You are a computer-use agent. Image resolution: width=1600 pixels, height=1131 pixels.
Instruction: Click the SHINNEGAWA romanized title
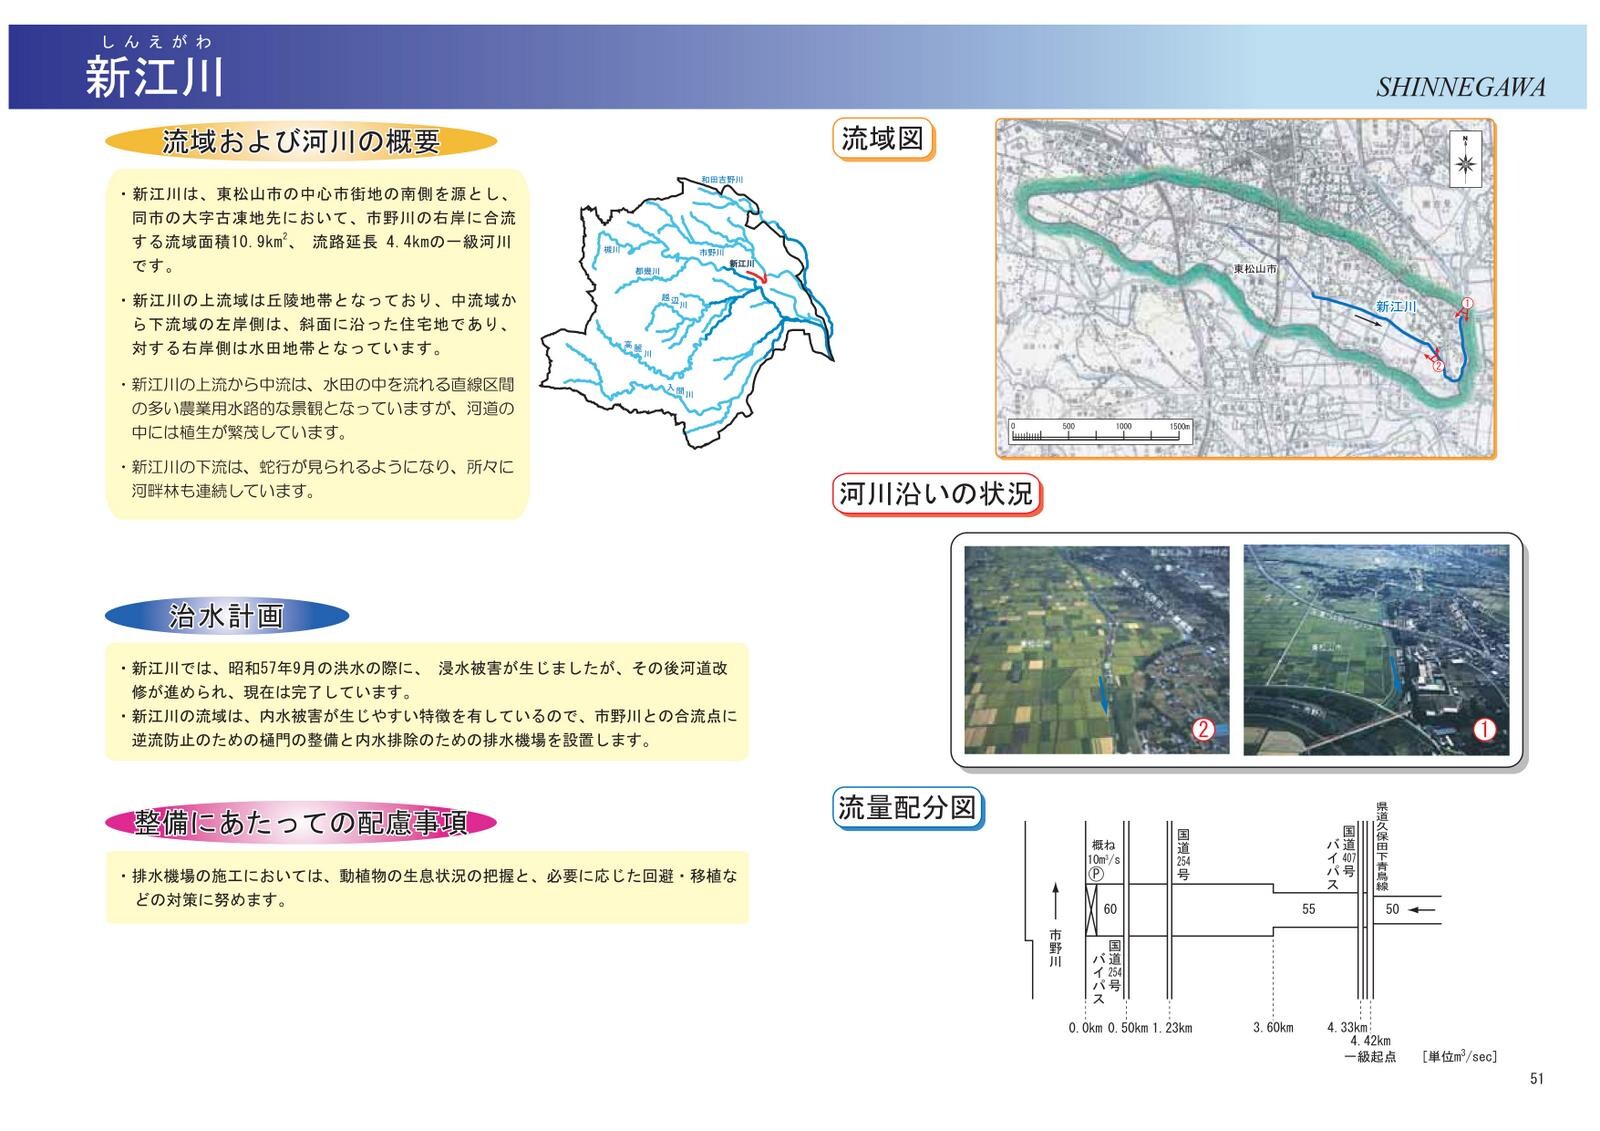(1460, 88)
